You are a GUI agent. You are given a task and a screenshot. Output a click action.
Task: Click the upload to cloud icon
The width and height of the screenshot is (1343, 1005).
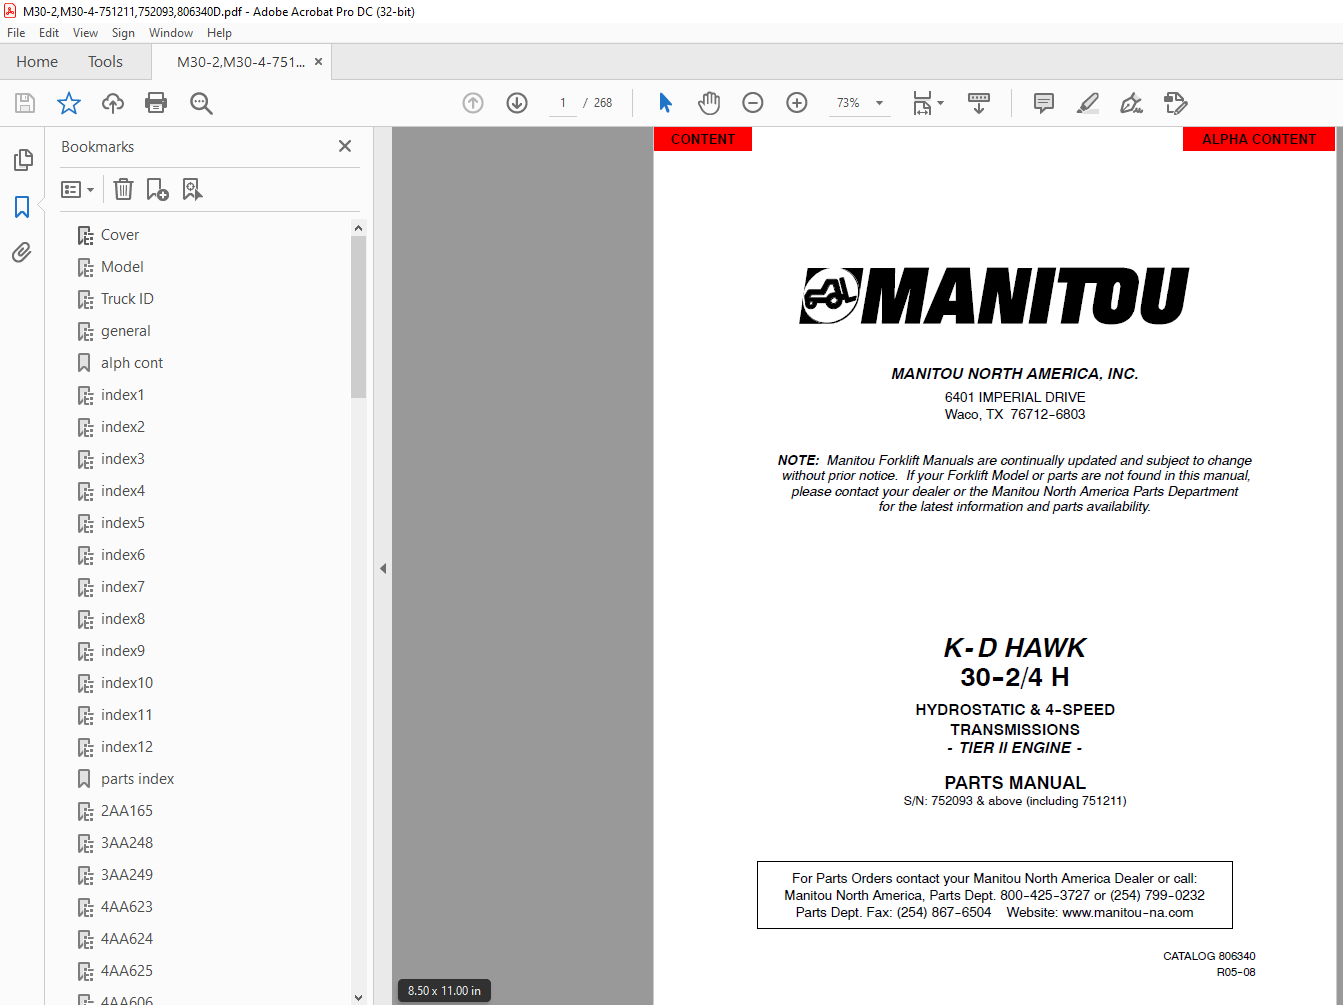click(x=113, y=103)
